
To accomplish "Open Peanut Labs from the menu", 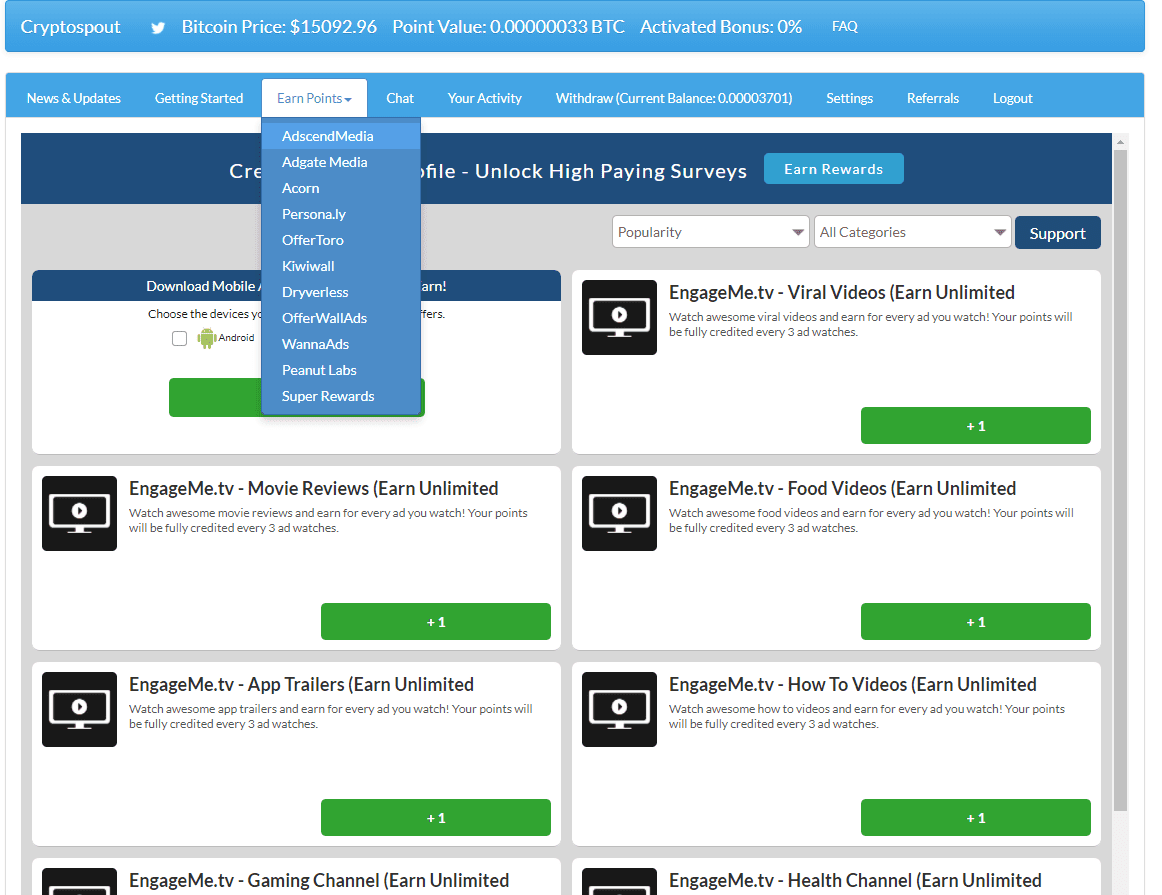I will point(342,370).
